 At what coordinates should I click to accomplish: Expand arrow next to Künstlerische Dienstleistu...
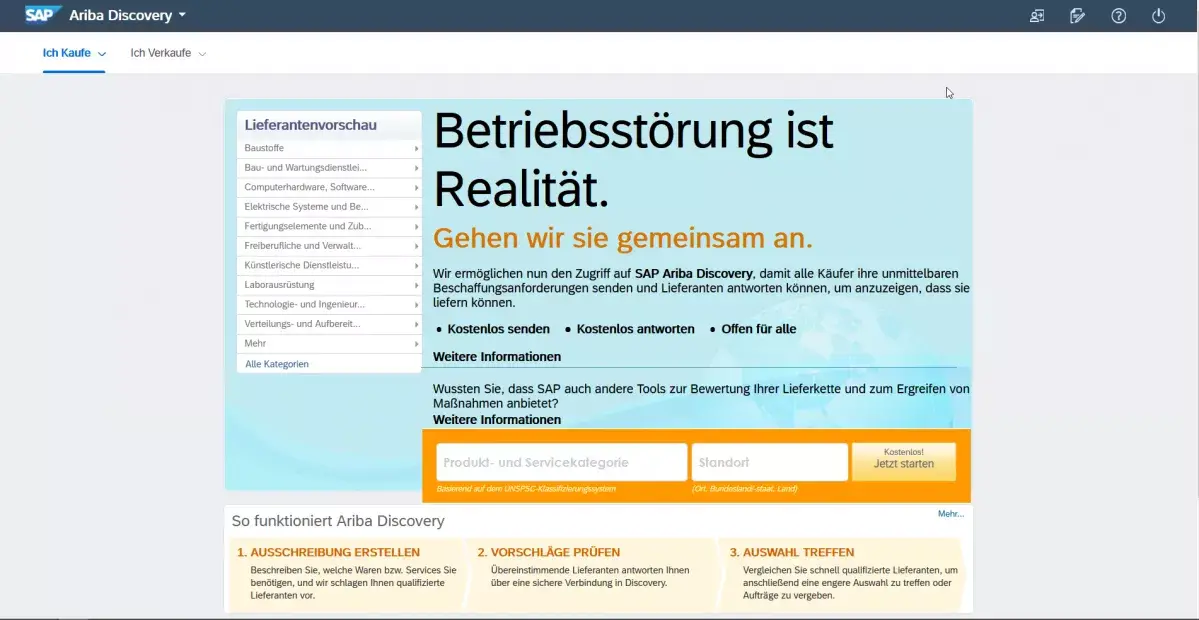point(416,265)
